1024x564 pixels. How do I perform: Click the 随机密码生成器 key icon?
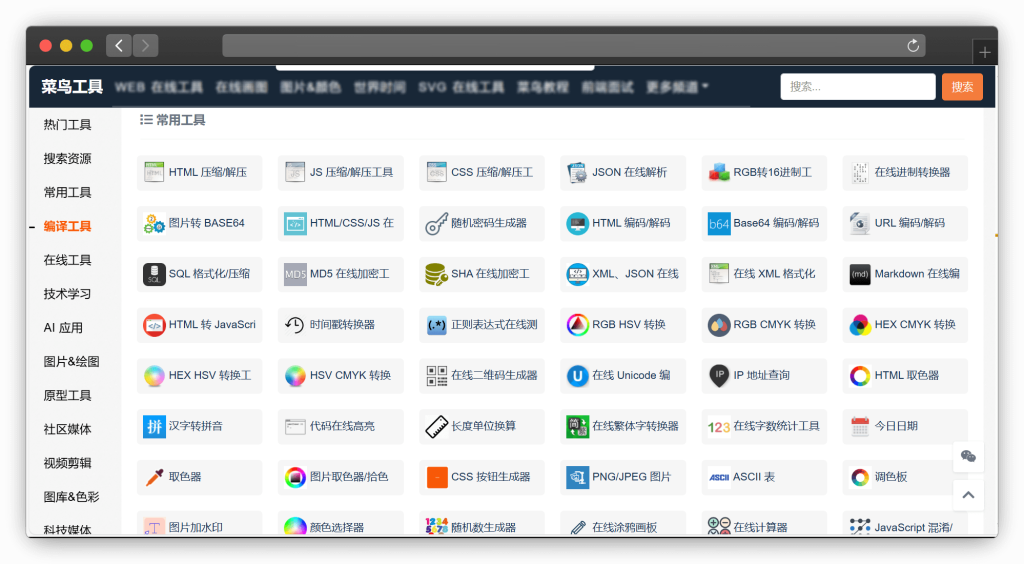coord(436,223)
